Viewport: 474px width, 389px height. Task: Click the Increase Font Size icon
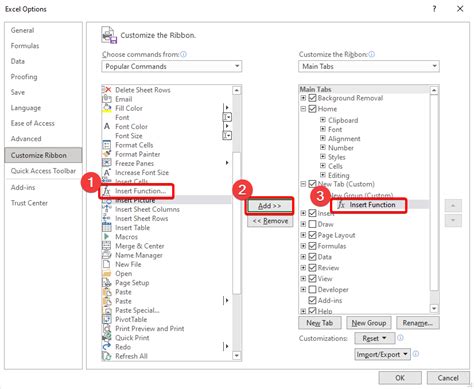[106, 172]
